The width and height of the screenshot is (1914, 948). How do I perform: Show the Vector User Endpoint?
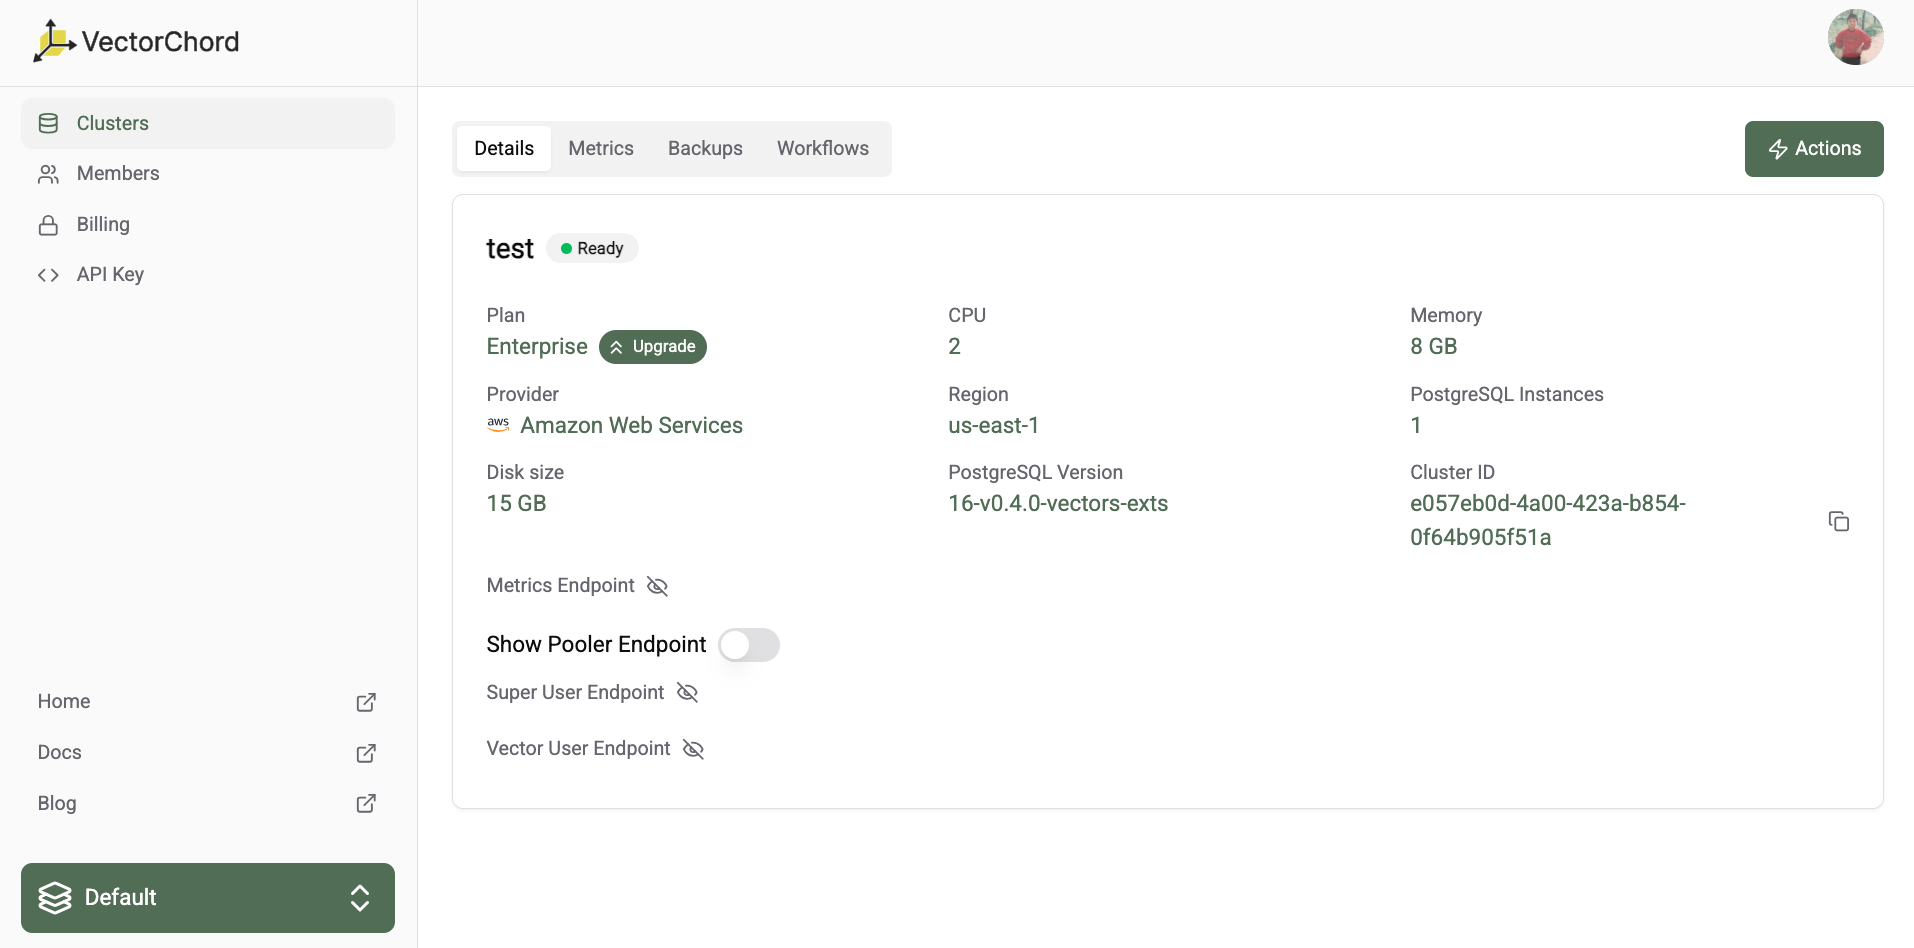click(693, 749)
